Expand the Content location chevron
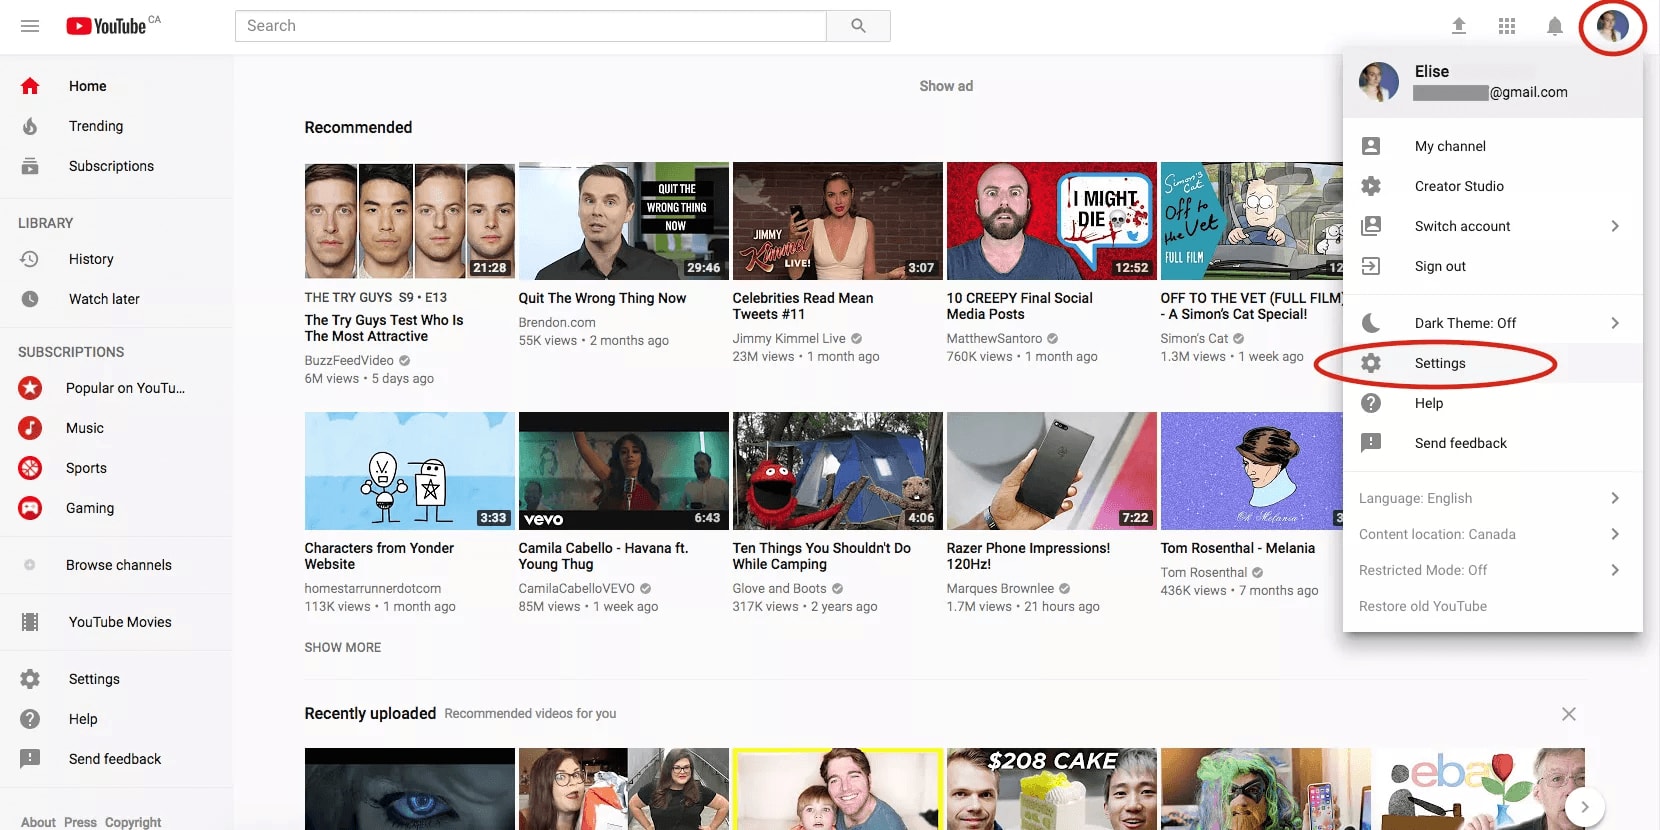This screenshot has height=830, width=1660. [1615, 534]
